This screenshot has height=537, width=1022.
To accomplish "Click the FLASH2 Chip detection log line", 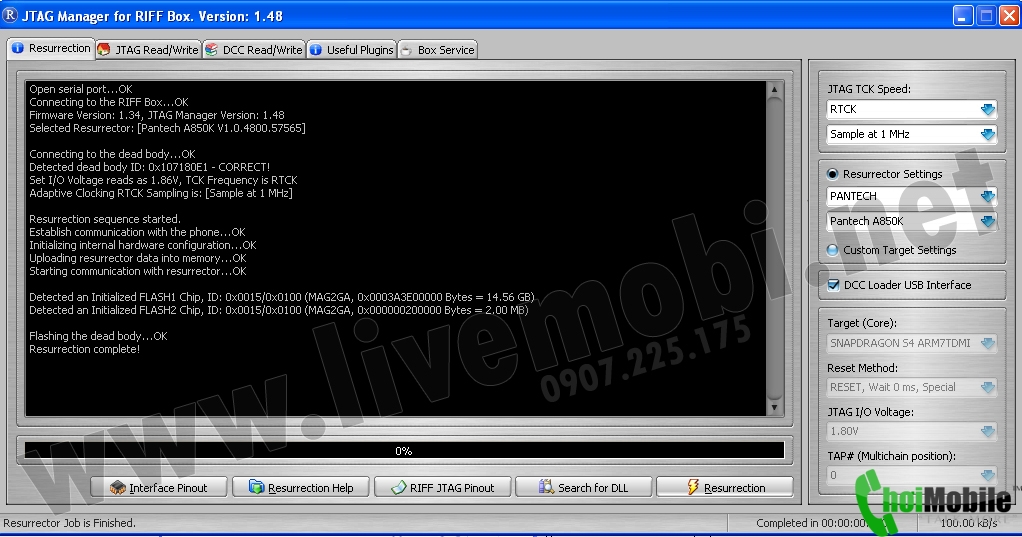I will [x=279, y=310].
